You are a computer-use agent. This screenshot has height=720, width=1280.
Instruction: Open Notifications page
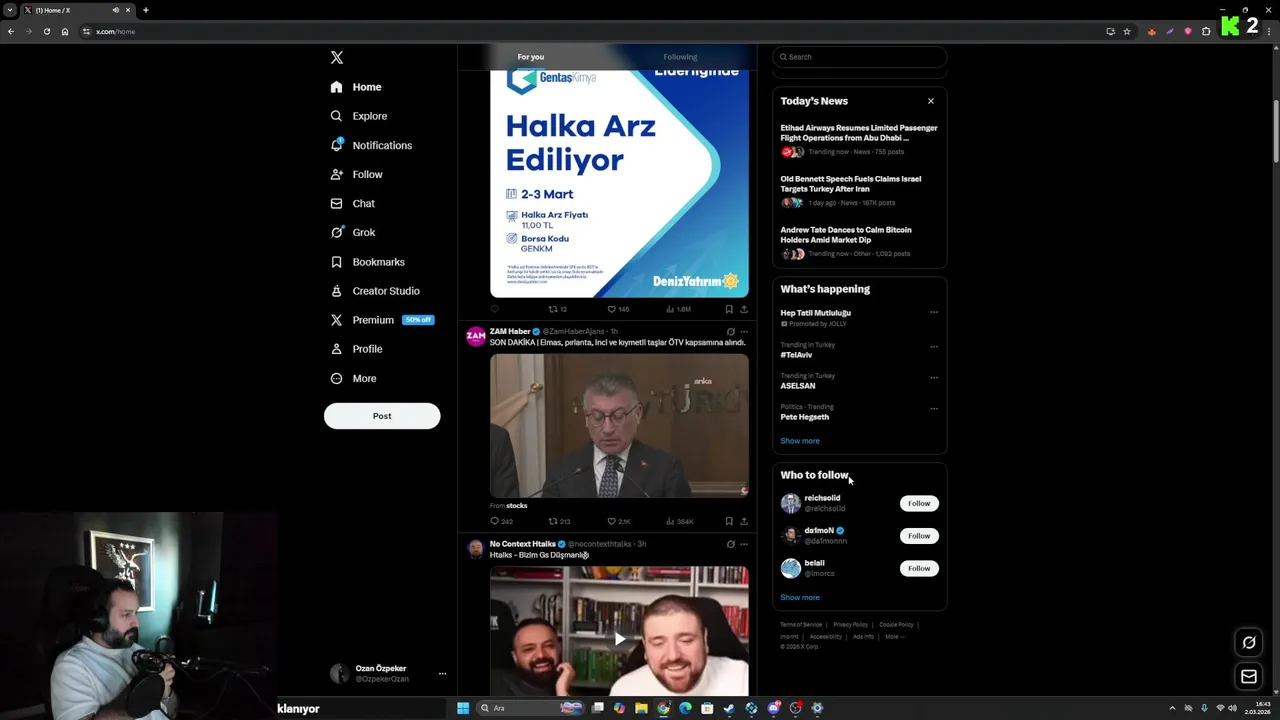(x=371, y=145)
